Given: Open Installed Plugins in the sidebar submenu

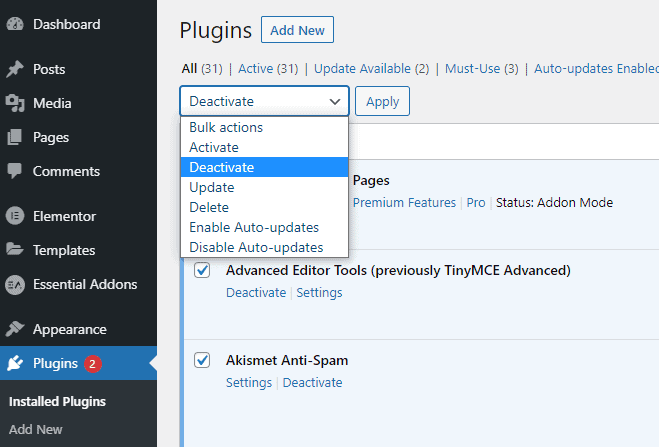Looking at the screenshot, I should [57, 402].
